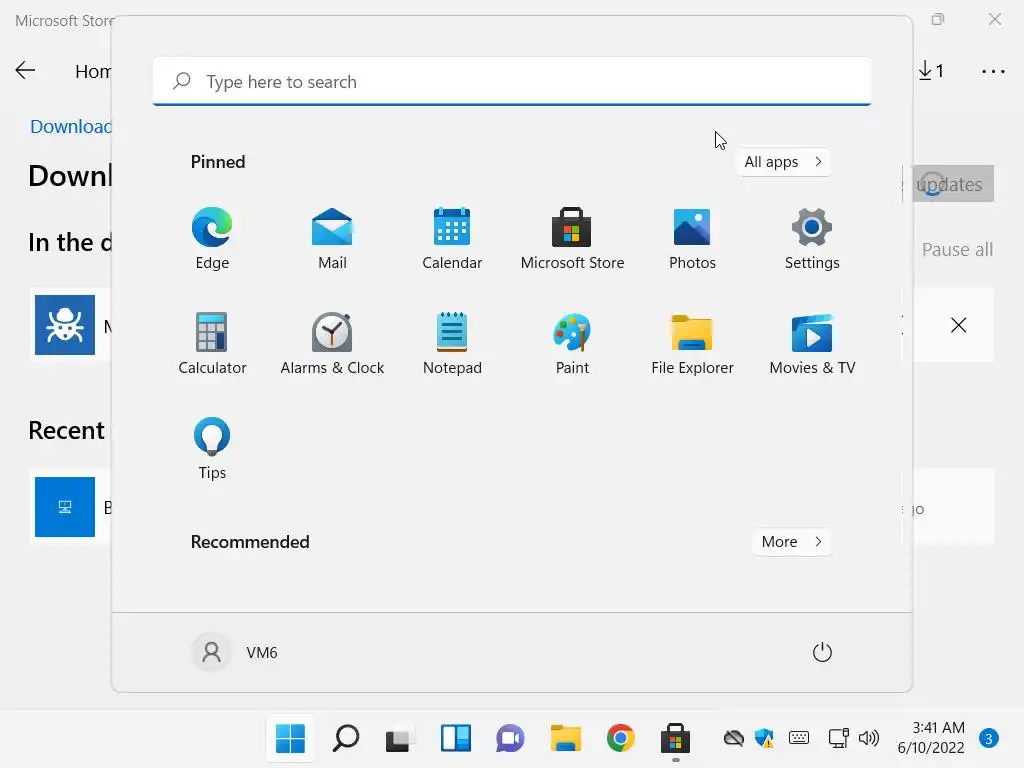This screenshot has height=768, width=1024.
Task: Open Windows Security tray icon
Action: 764,739
